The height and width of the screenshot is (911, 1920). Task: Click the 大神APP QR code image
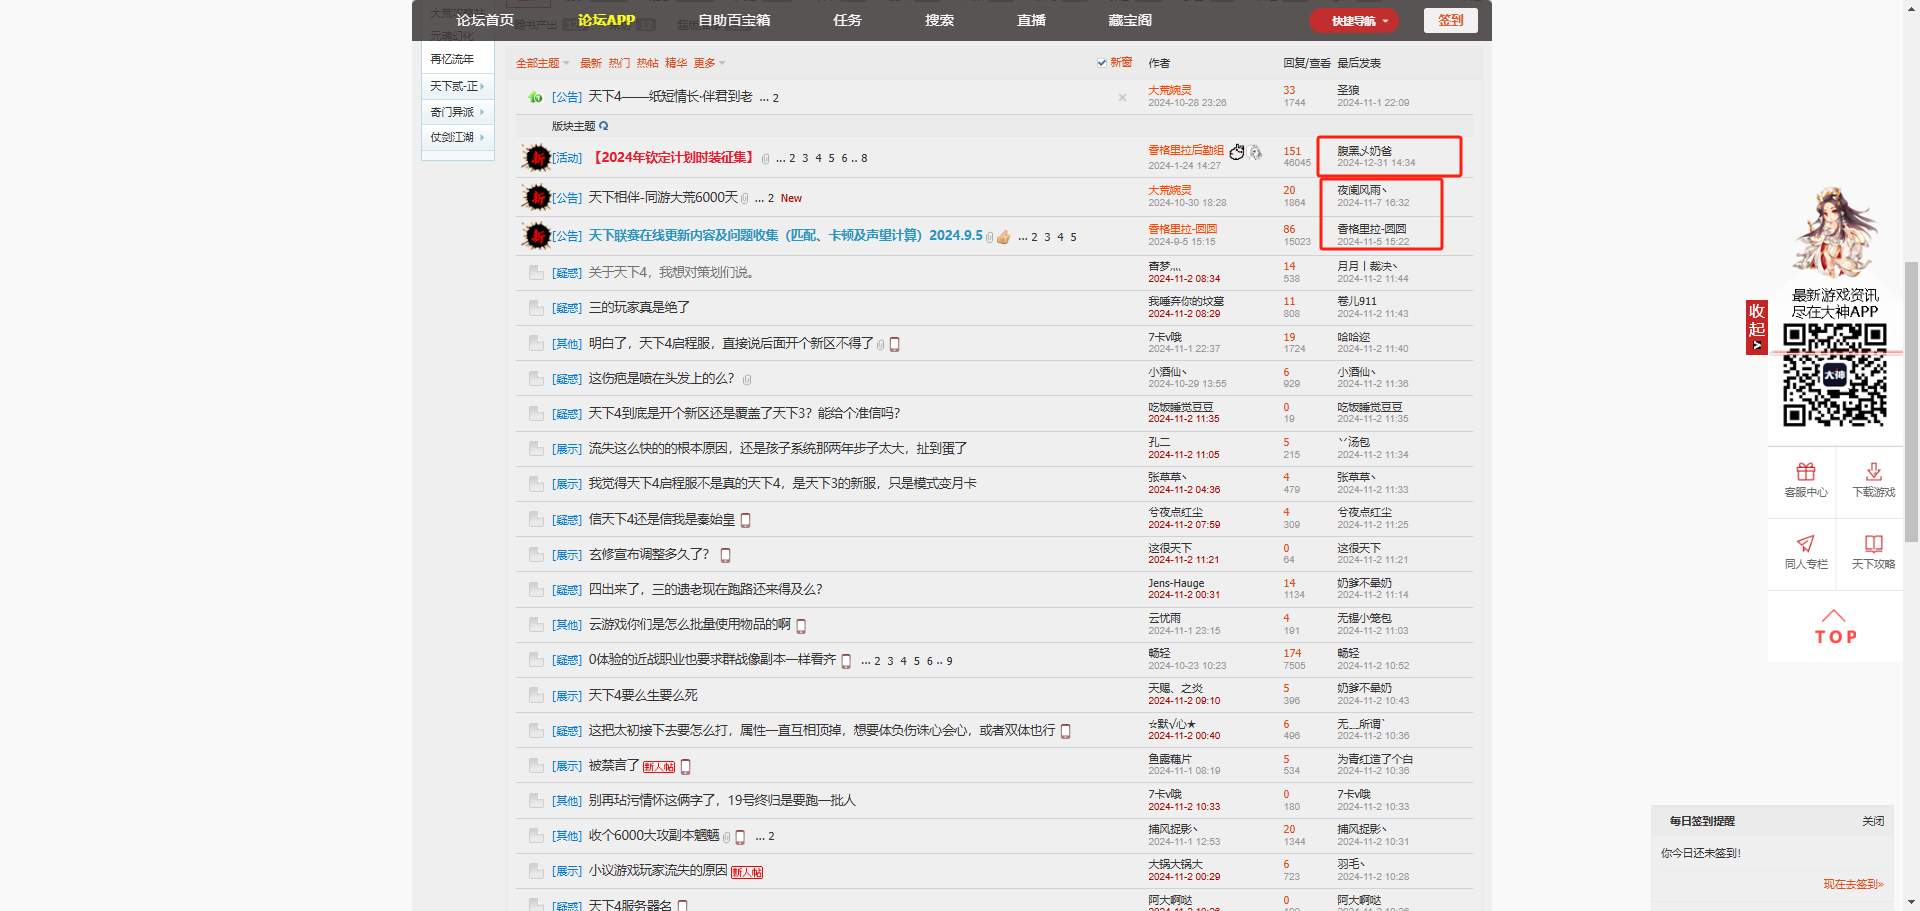[x=1835, y=375]
